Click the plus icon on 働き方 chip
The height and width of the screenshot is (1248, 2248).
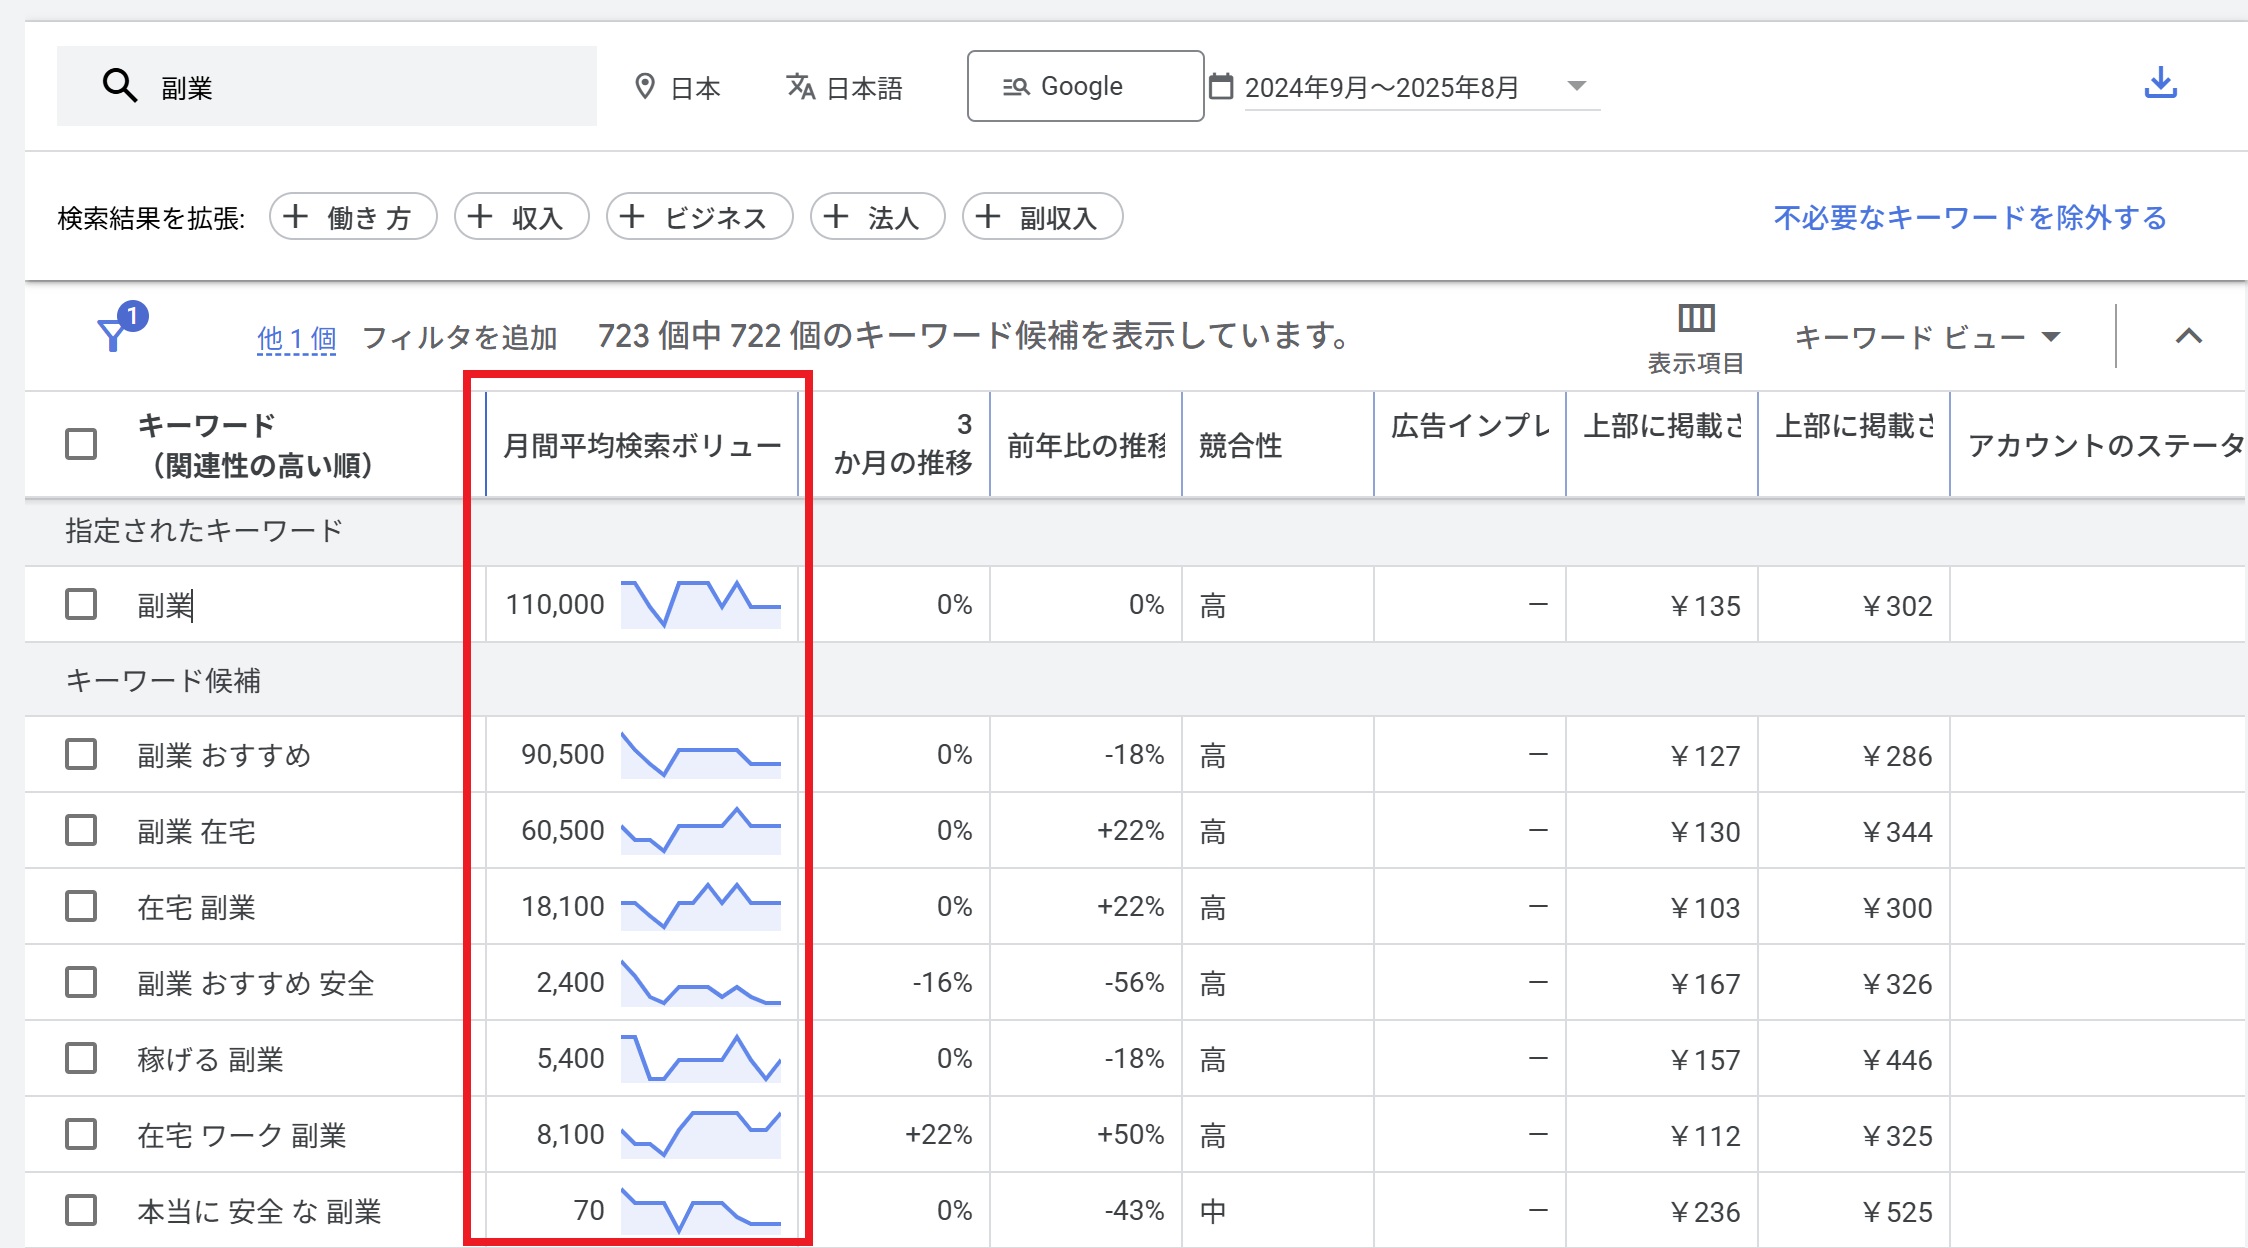[x=295, y=217]
